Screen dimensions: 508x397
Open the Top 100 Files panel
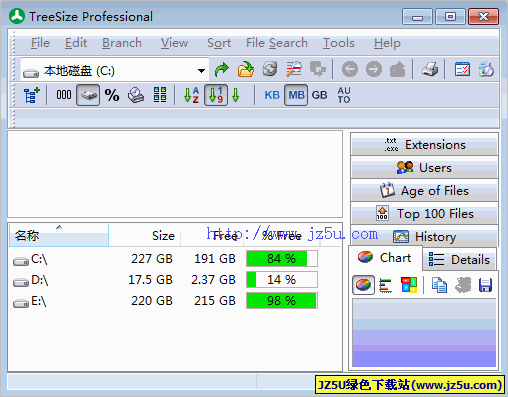[x=424, y=213]
